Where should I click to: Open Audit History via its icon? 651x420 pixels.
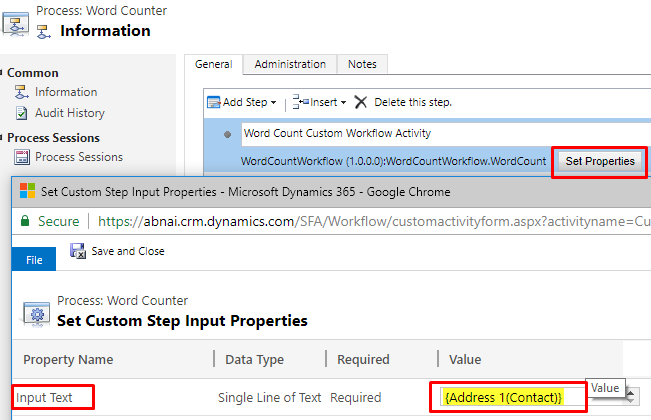(x=22, y=113)
